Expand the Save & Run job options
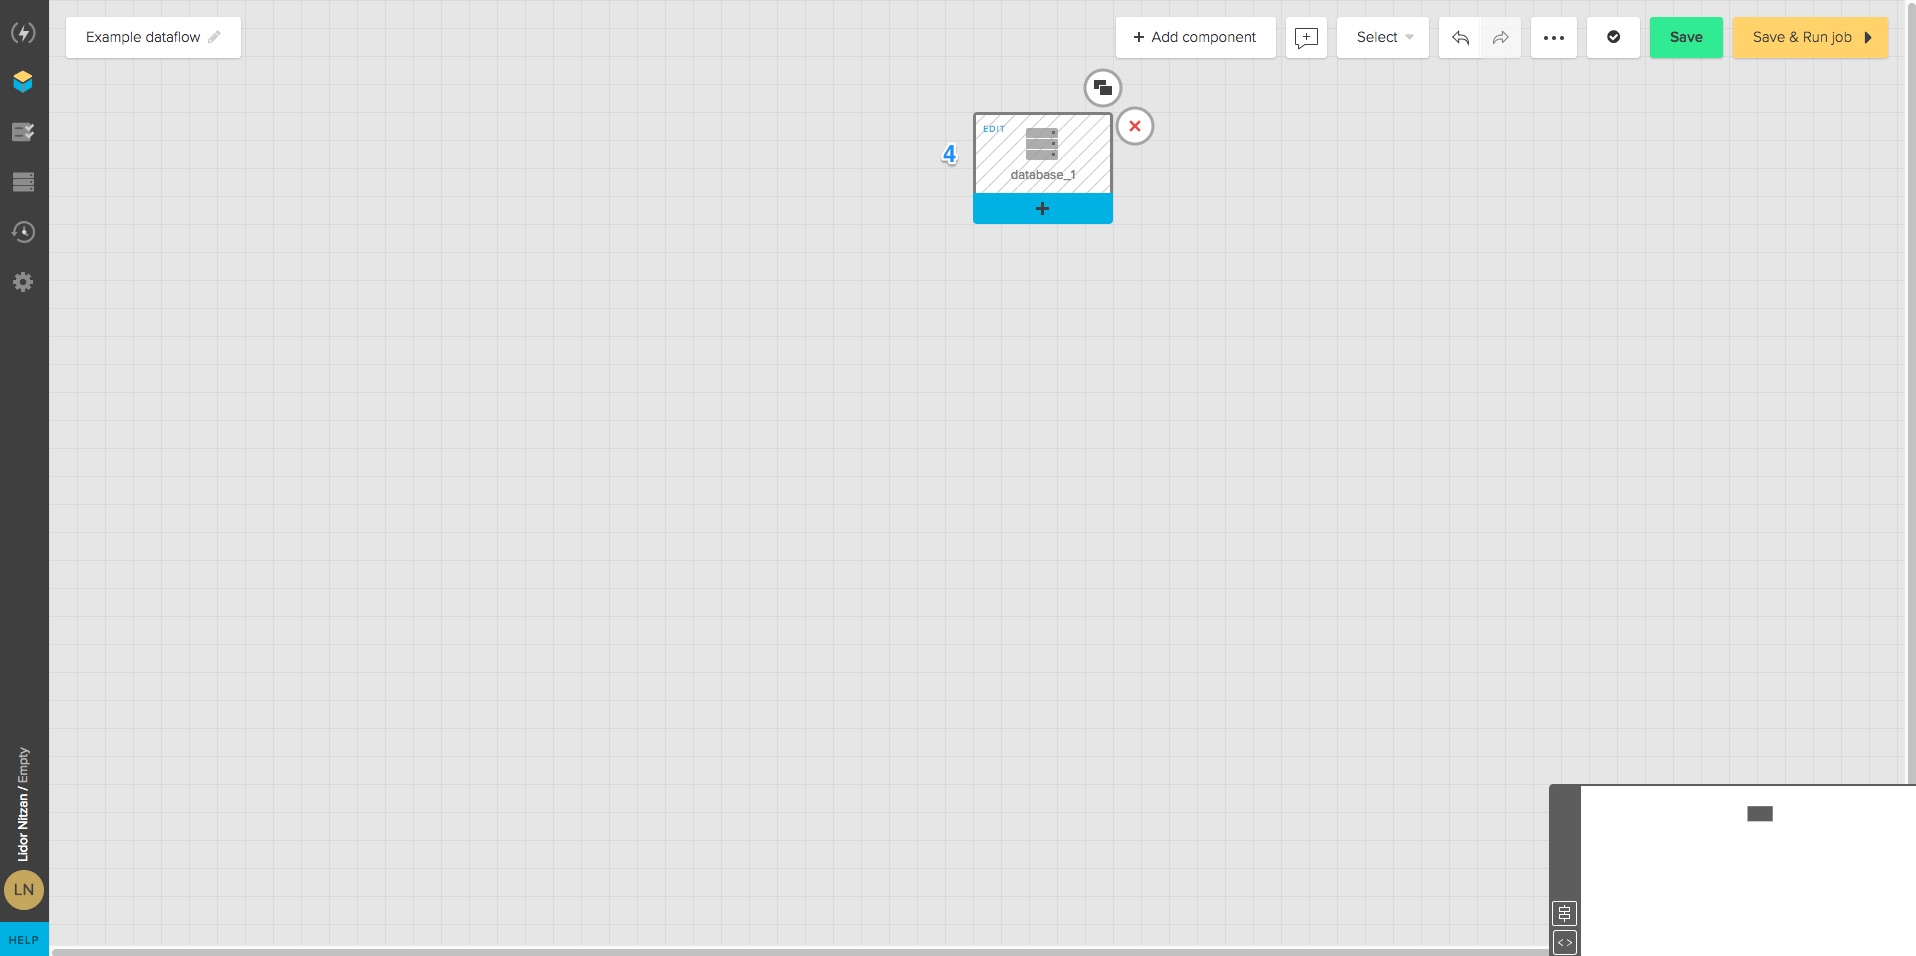 tap(1868, 37)
